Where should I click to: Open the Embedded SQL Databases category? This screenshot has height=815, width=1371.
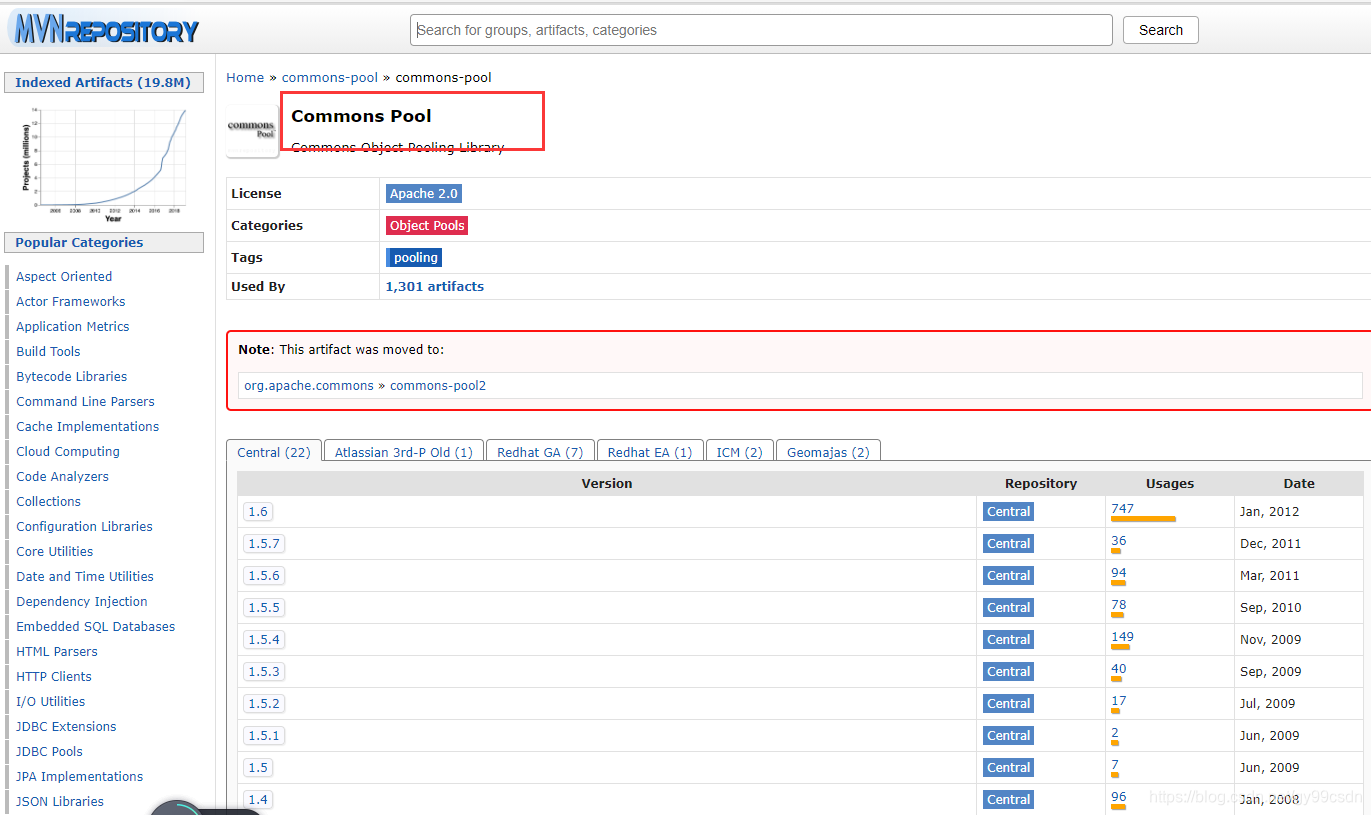96,626
